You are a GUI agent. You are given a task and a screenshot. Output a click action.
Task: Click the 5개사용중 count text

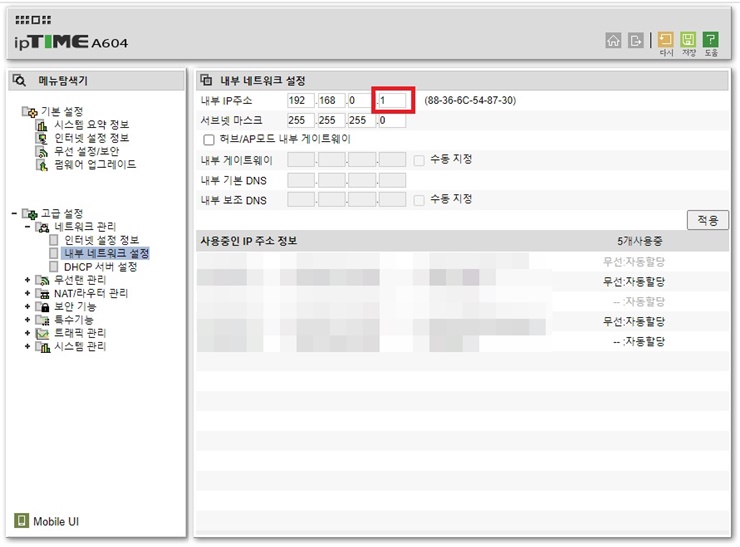(x=640, y=241)
